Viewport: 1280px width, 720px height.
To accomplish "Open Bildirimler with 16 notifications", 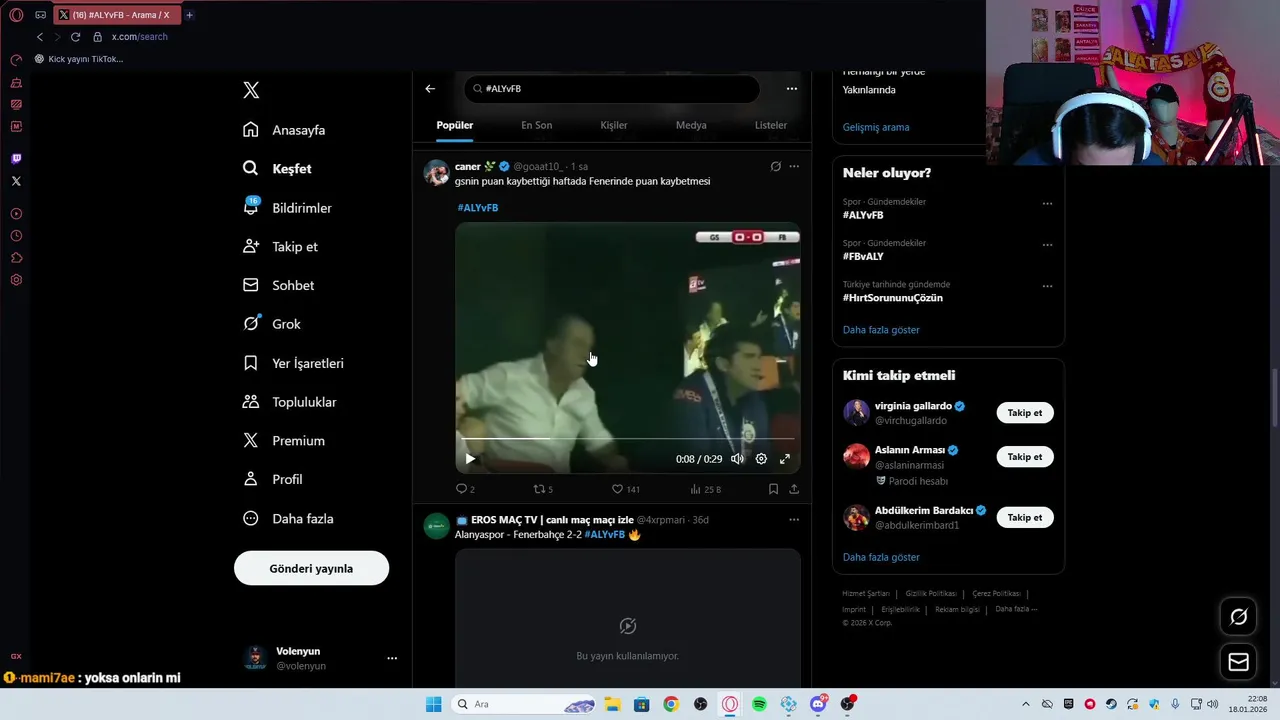I will (288, 208).
